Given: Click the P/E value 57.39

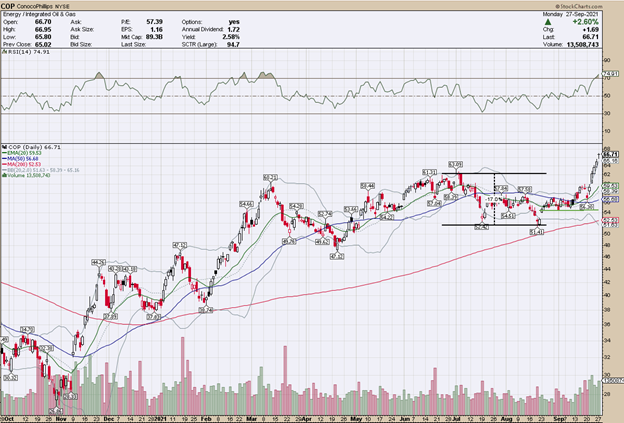Looking at the screenshot, I should [155, 22].
